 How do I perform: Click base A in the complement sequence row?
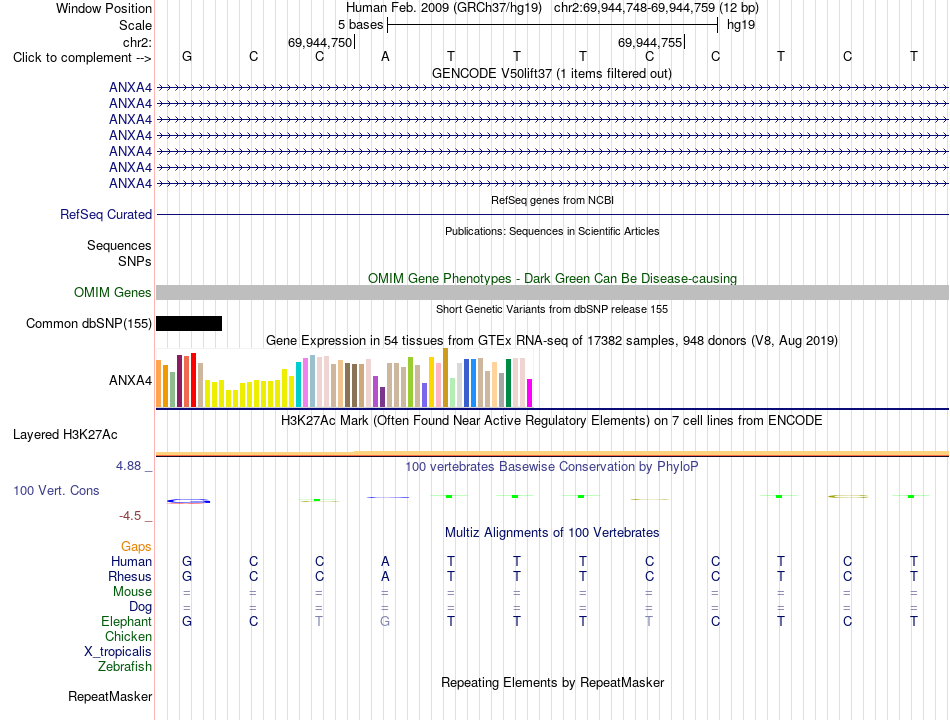(385, 56)
